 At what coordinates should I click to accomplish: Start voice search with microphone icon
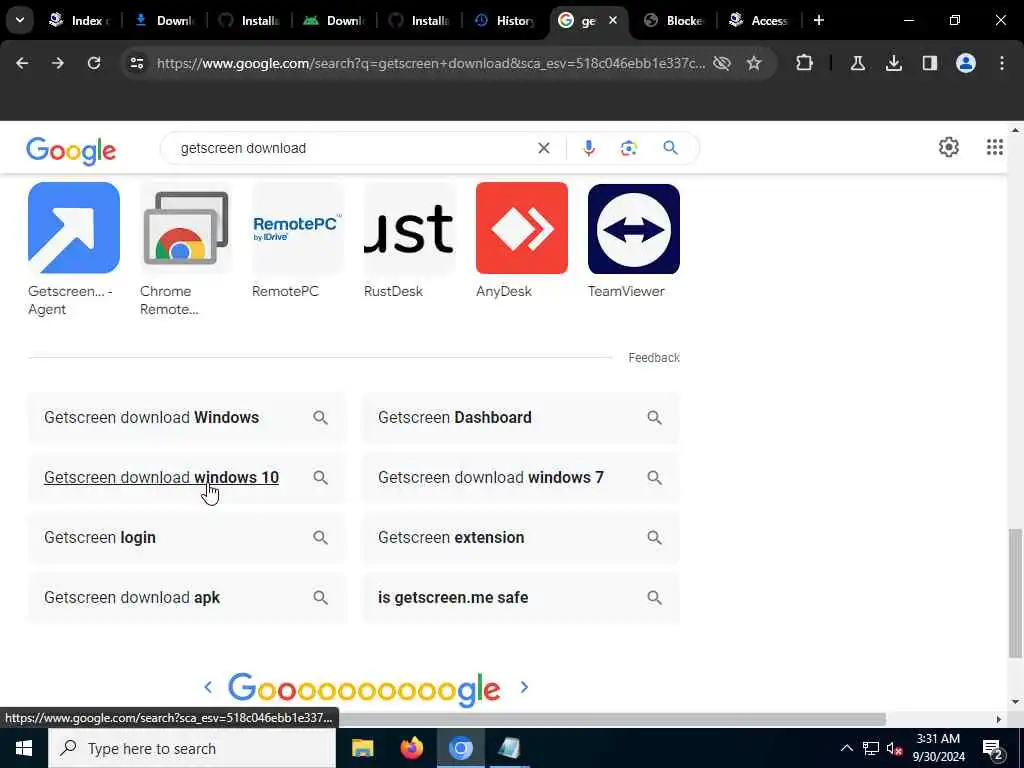pos(588,148)
